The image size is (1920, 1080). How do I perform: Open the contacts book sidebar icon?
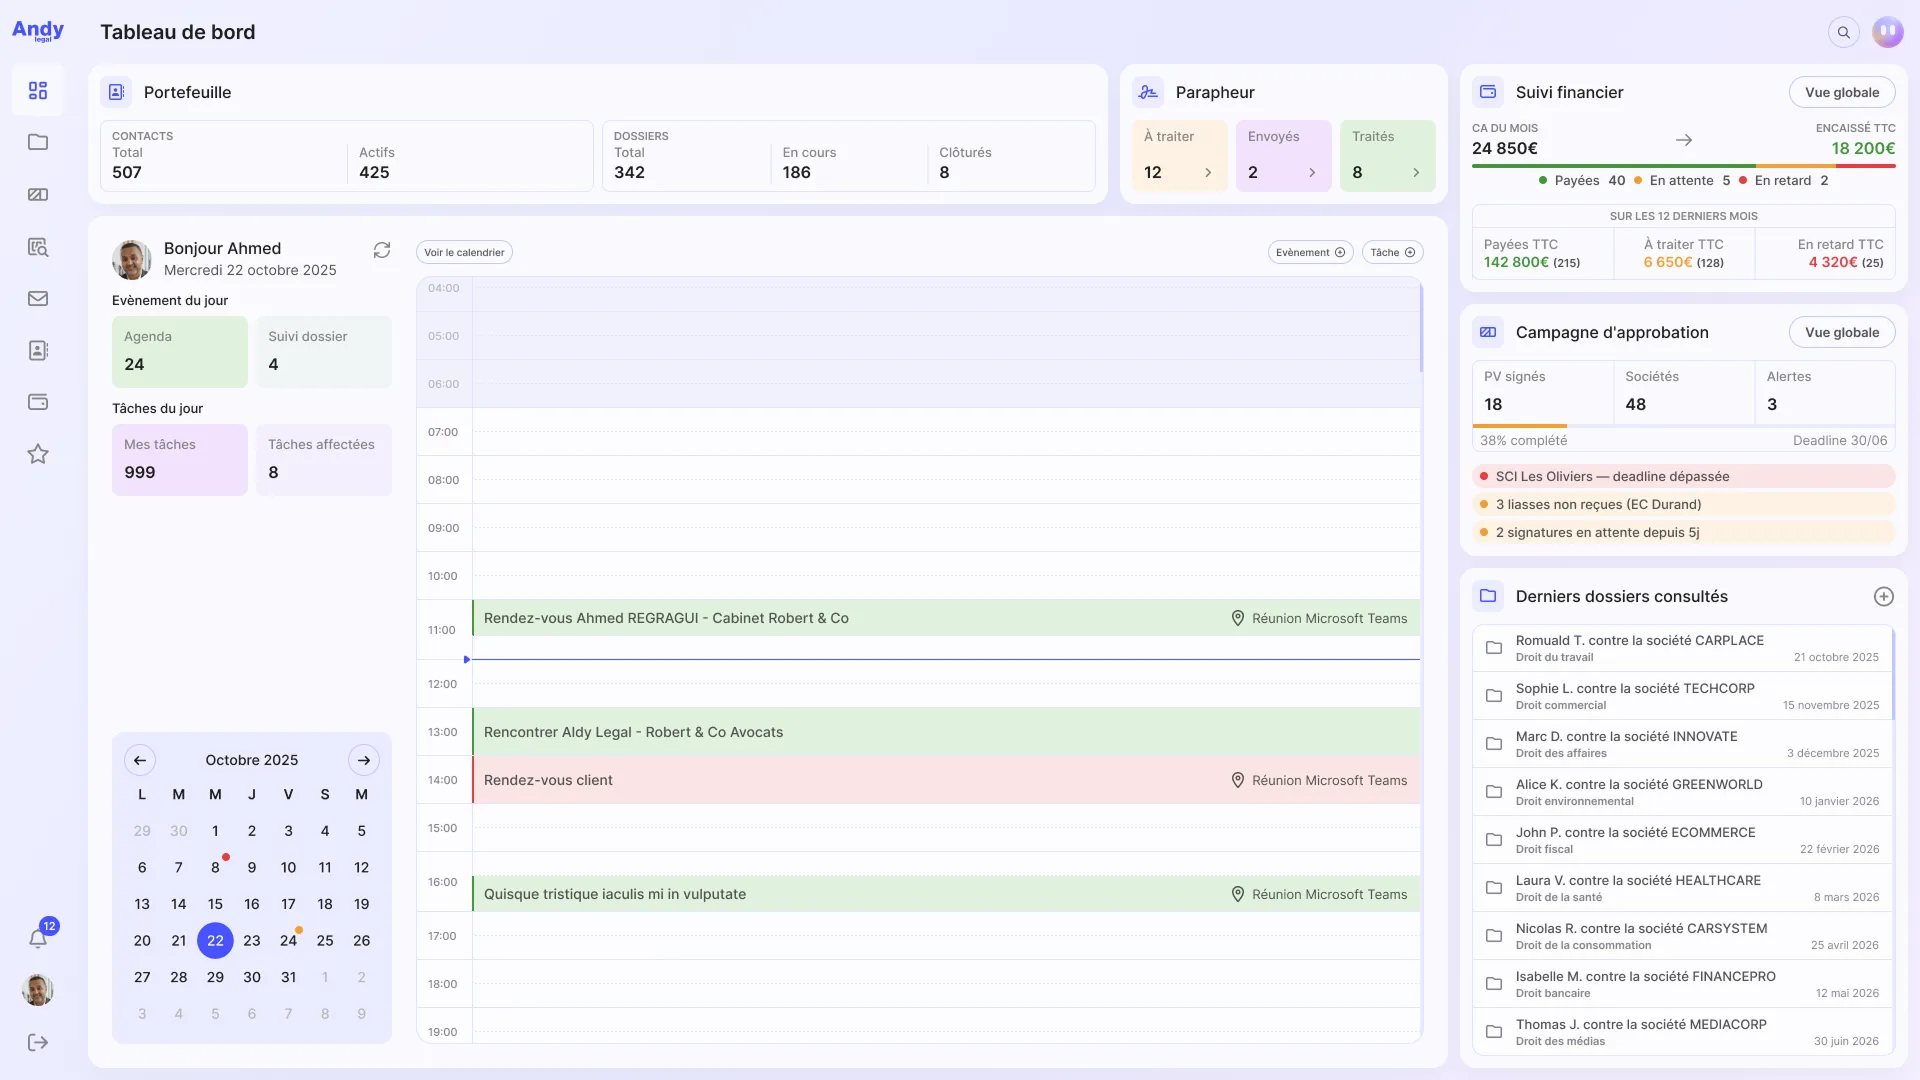(x=38, y=350)
